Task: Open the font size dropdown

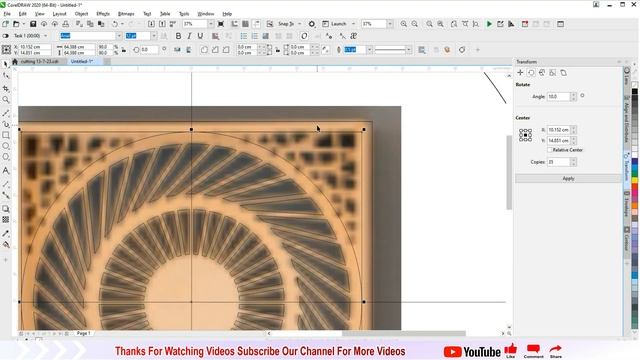Action: coord(154,36)
